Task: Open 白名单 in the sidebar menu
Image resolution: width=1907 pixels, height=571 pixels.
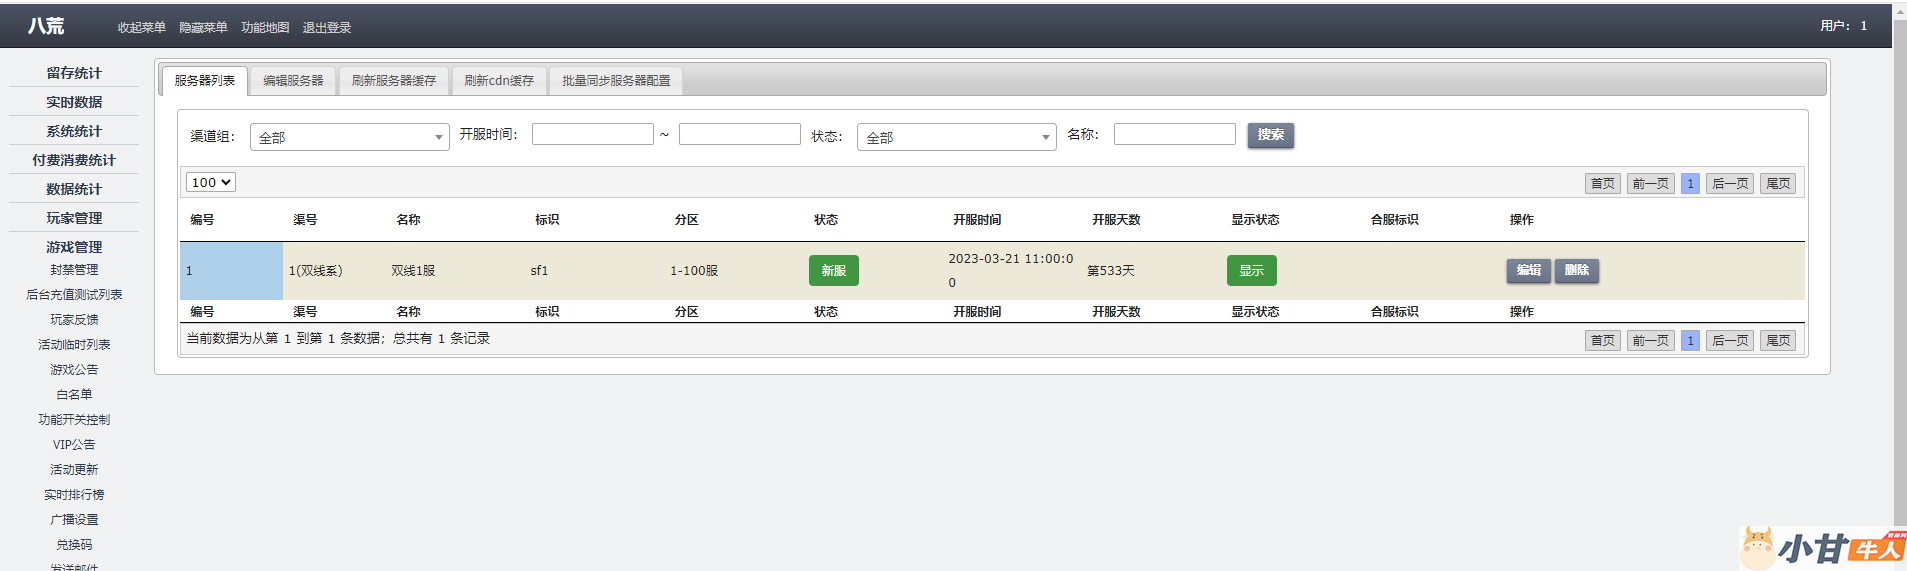Action: click(x=74, y=395)
